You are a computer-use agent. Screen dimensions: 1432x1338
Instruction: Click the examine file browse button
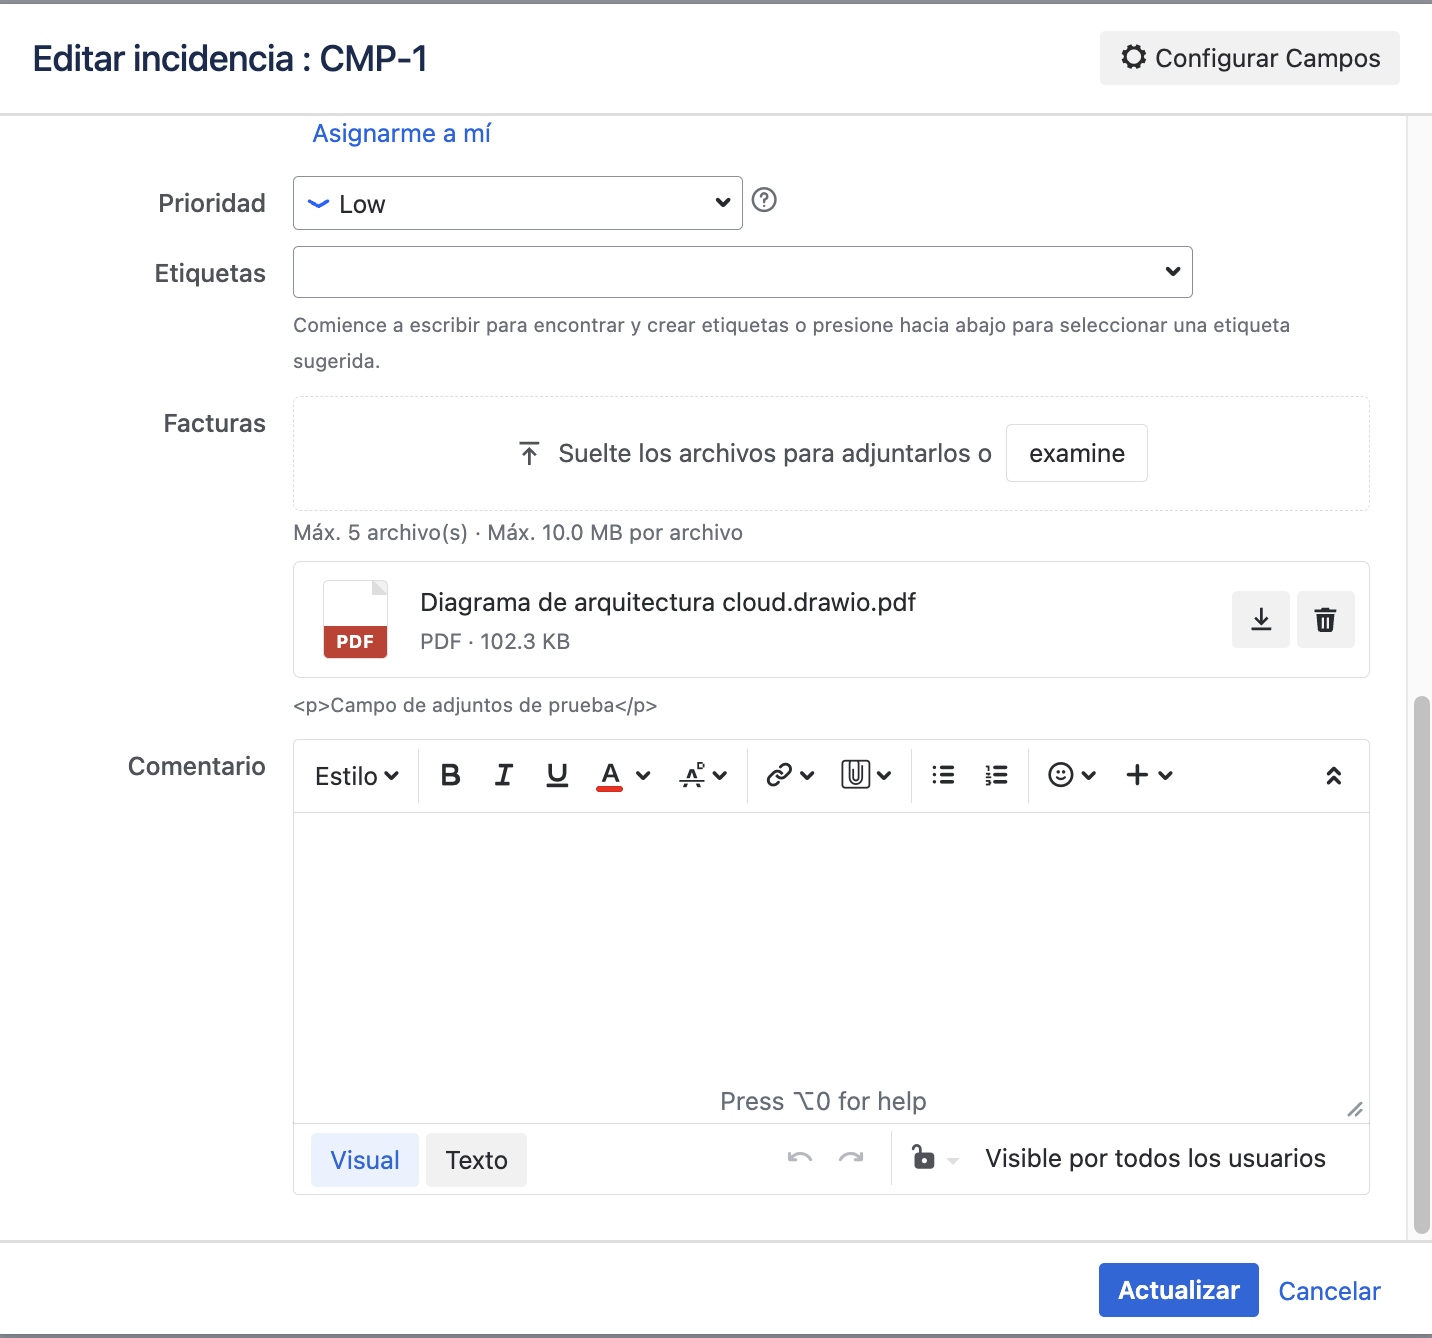tap(1077, 453)
